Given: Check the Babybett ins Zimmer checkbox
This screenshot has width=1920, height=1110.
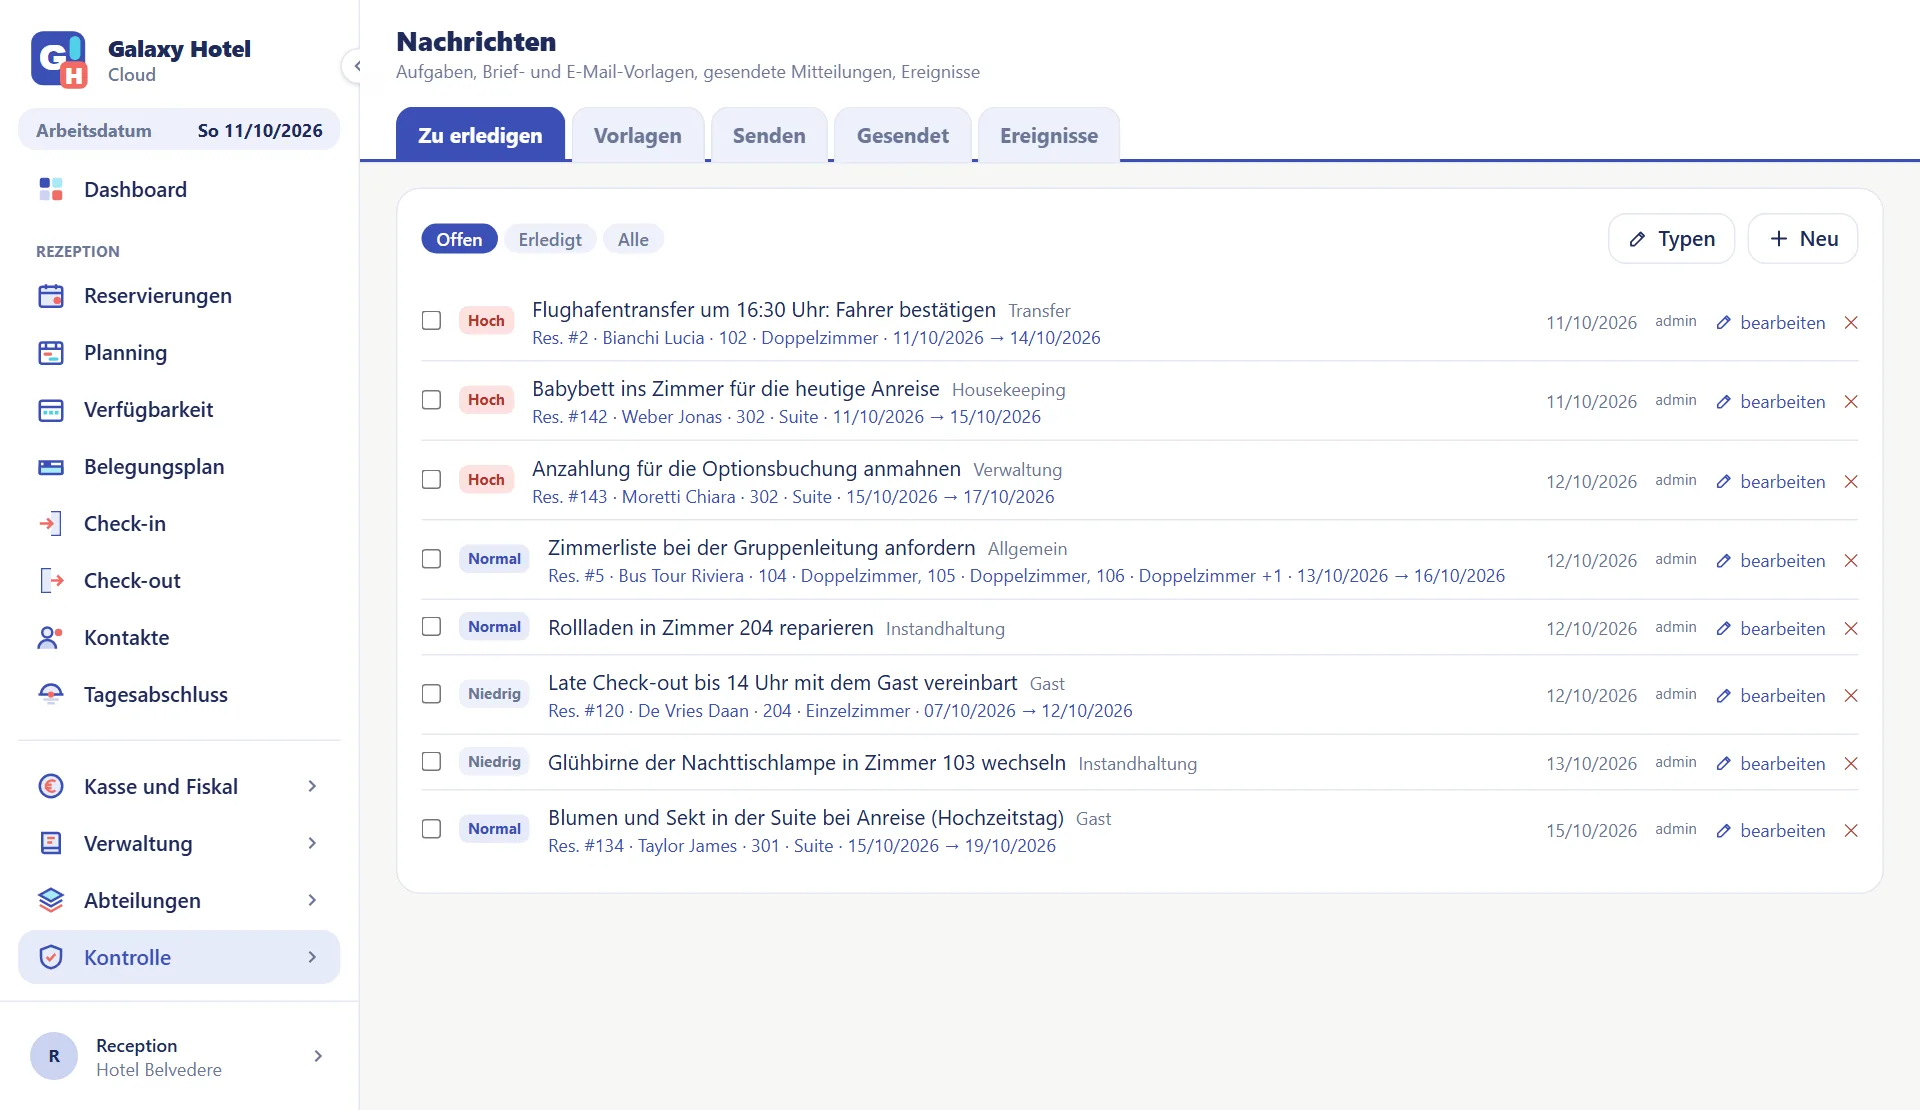Looking at the screenshot, I should coord(431,400).
